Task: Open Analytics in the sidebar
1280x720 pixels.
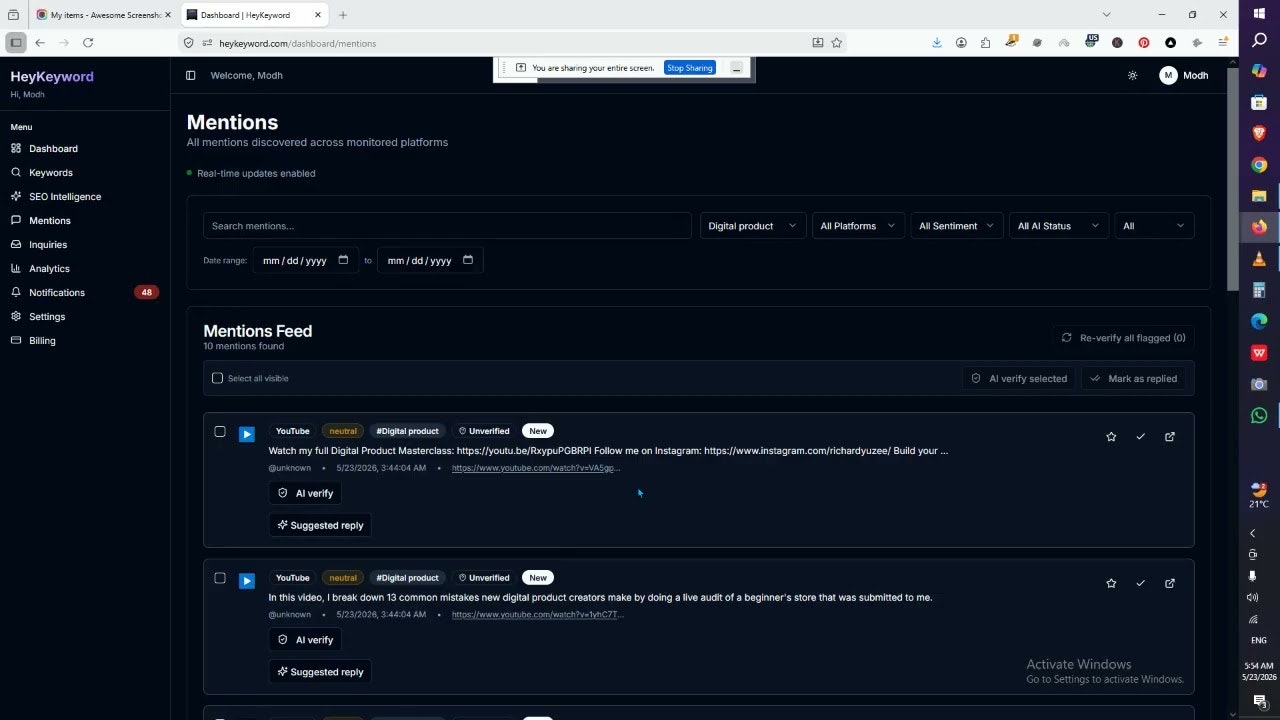Action: [x=49, y=268]
